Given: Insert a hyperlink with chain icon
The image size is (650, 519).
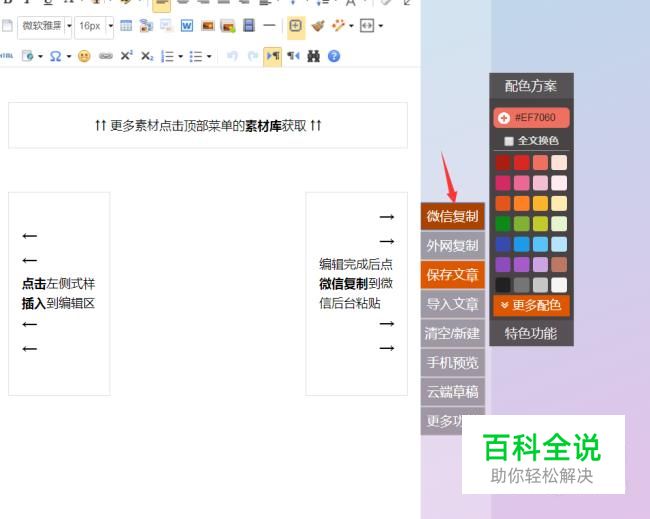Looking at the screenshot, I should [106, 56].
